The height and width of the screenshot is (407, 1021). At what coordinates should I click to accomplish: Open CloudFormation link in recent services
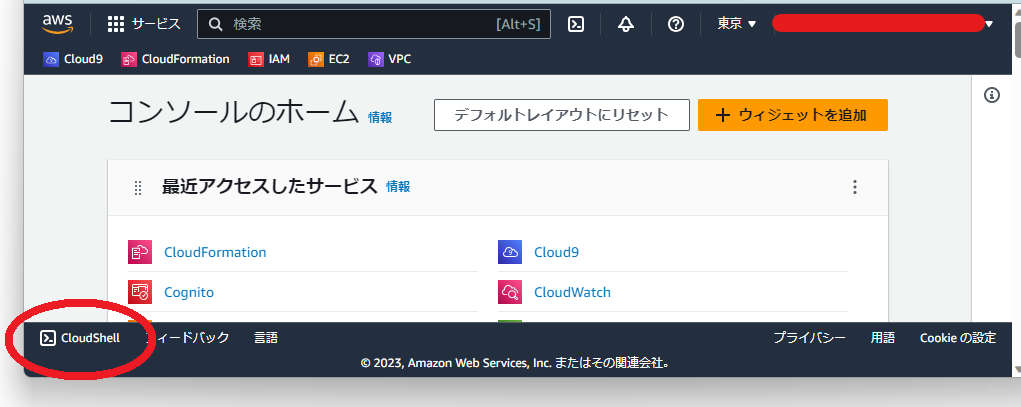pyautogui.click(x=215, y=252)
